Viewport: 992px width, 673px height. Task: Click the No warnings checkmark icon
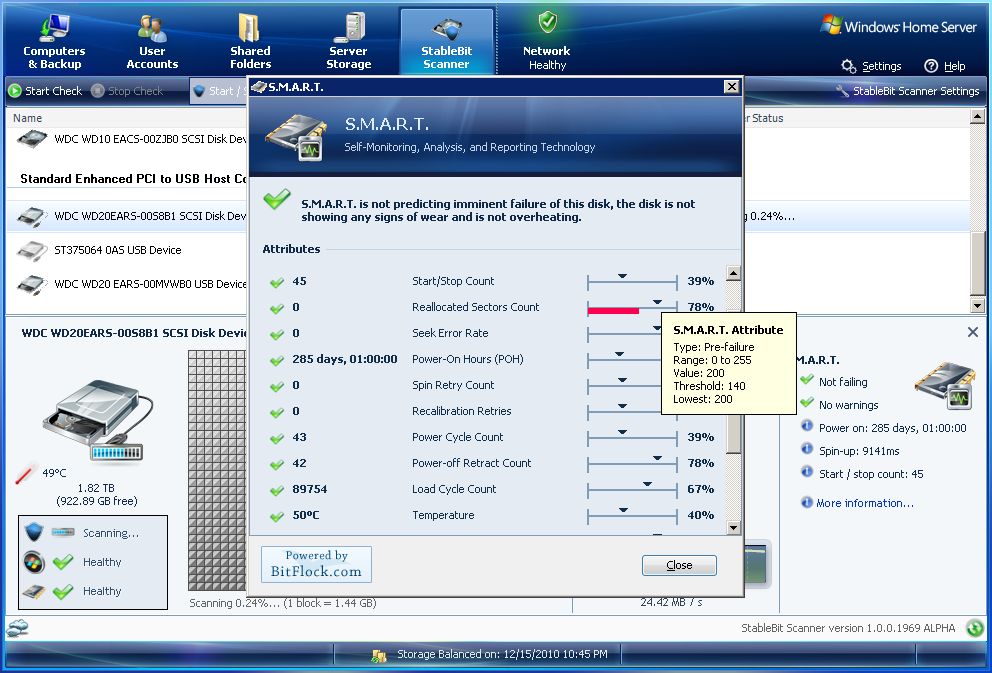tap(807, 402)
